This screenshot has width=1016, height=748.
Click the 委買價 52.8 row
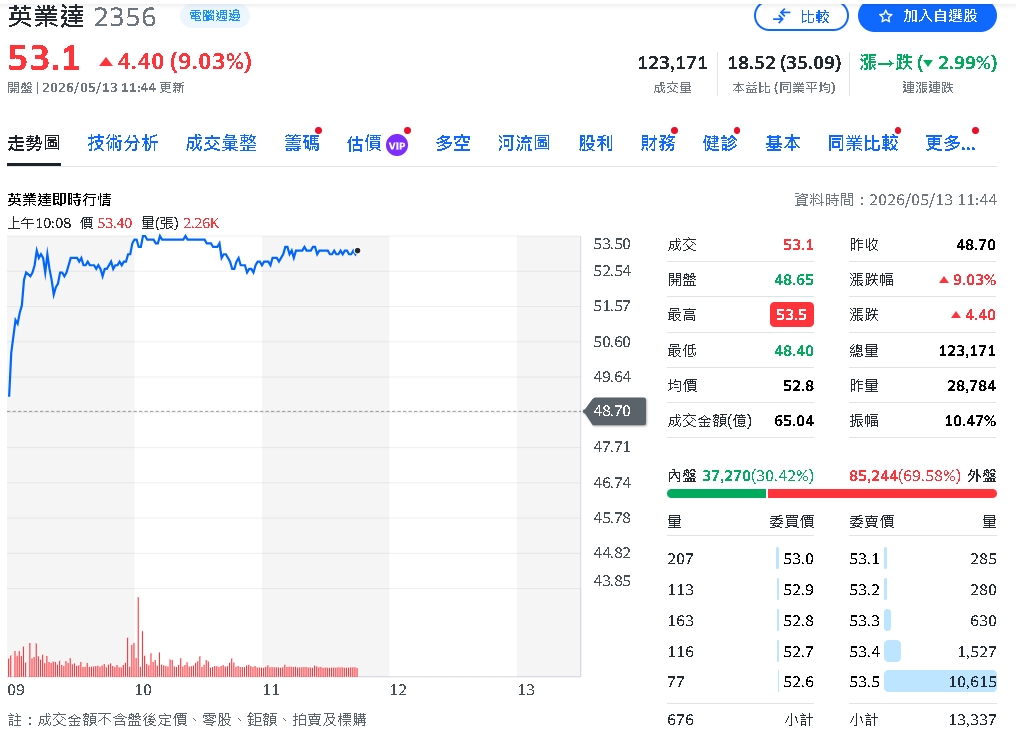[740, 621]
